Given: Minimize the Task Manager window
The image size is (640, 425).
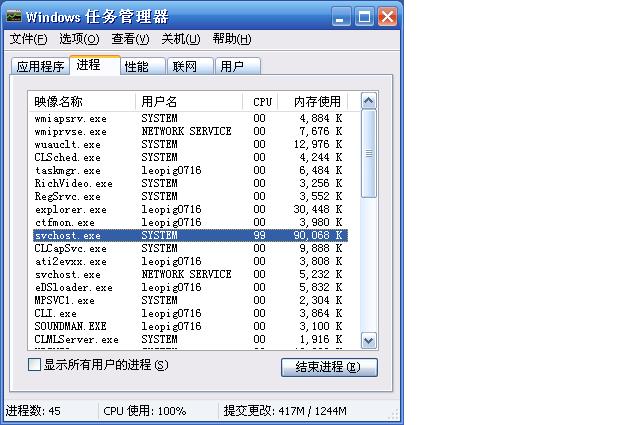Looking at the screenshot, I should [340, 17].
